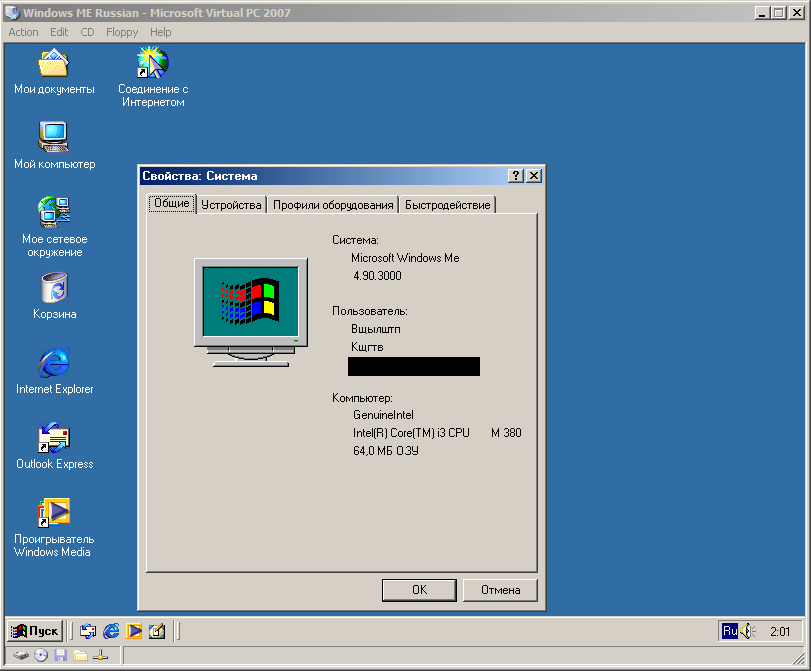This screenshot has width=811, height=671.
Task: Click the Отмена button
Action: 500,590
